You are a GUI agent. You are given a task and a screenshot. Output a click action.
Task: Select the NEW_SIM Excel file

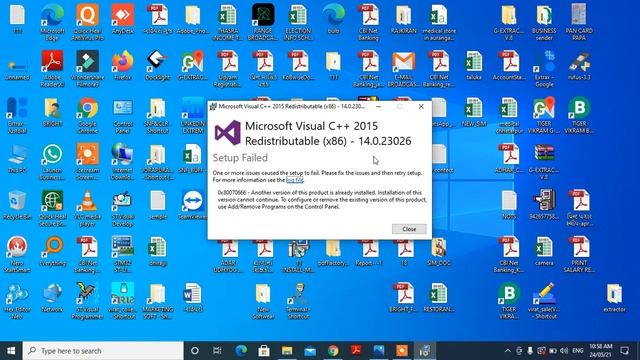pos(474,112)
